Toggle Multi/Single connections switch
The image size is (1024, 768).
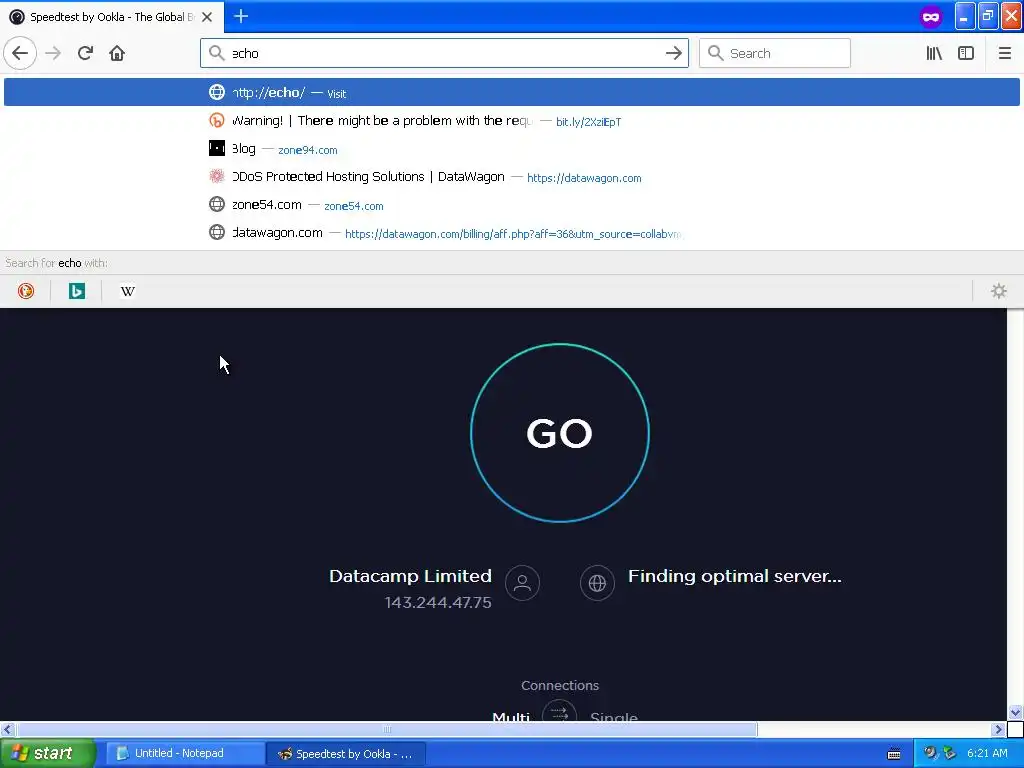point(560,711)
